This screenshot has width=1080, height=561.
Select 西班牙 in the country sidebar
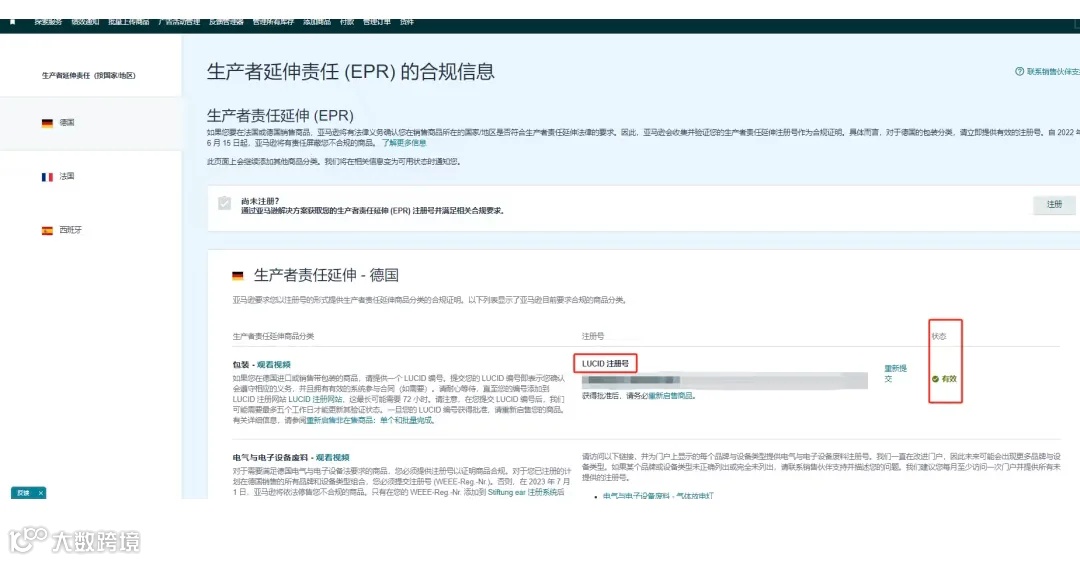70,230
